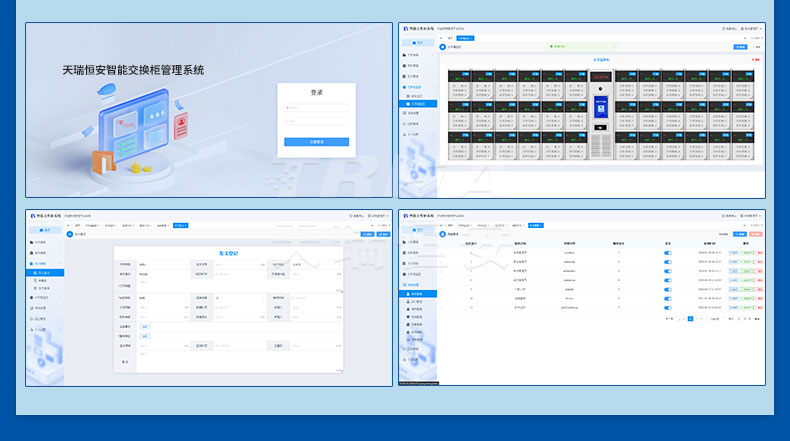Click the password field in the login box
Image resolution: width=790 pixels, height=441 pixels.
click(316, 122)
